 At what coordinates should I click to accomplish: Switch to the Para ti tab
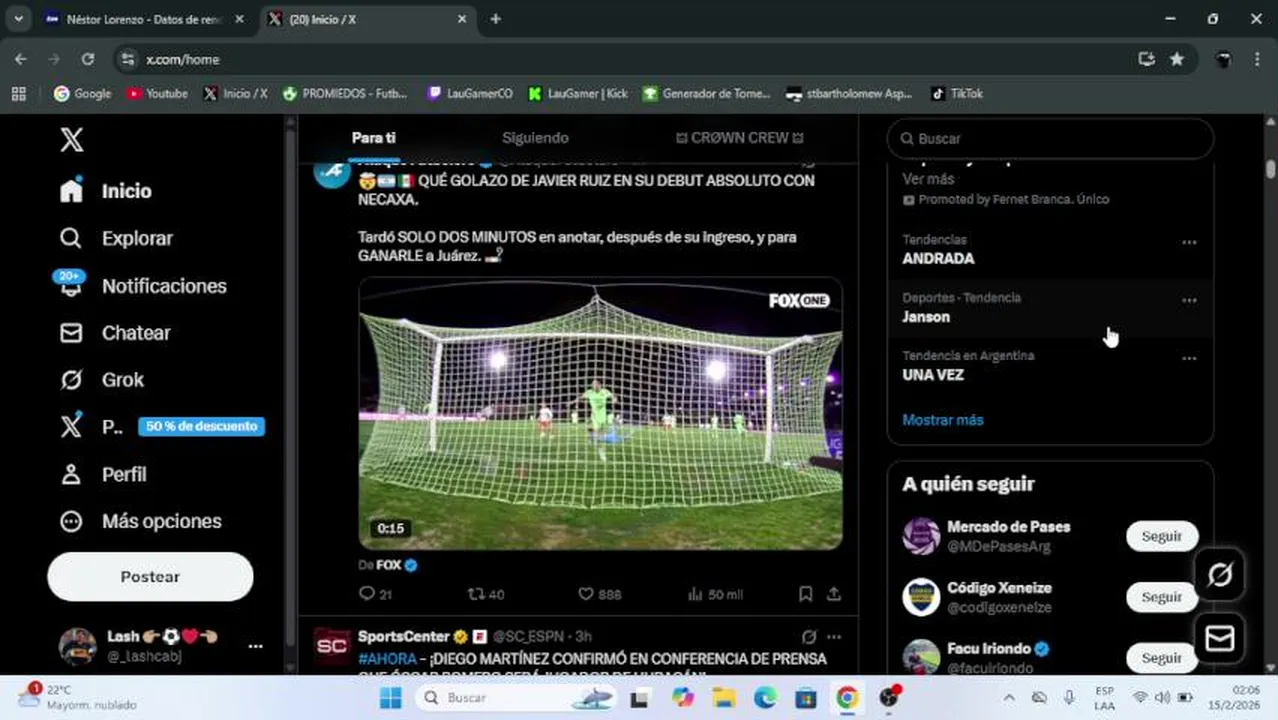(x=374, y=138)
